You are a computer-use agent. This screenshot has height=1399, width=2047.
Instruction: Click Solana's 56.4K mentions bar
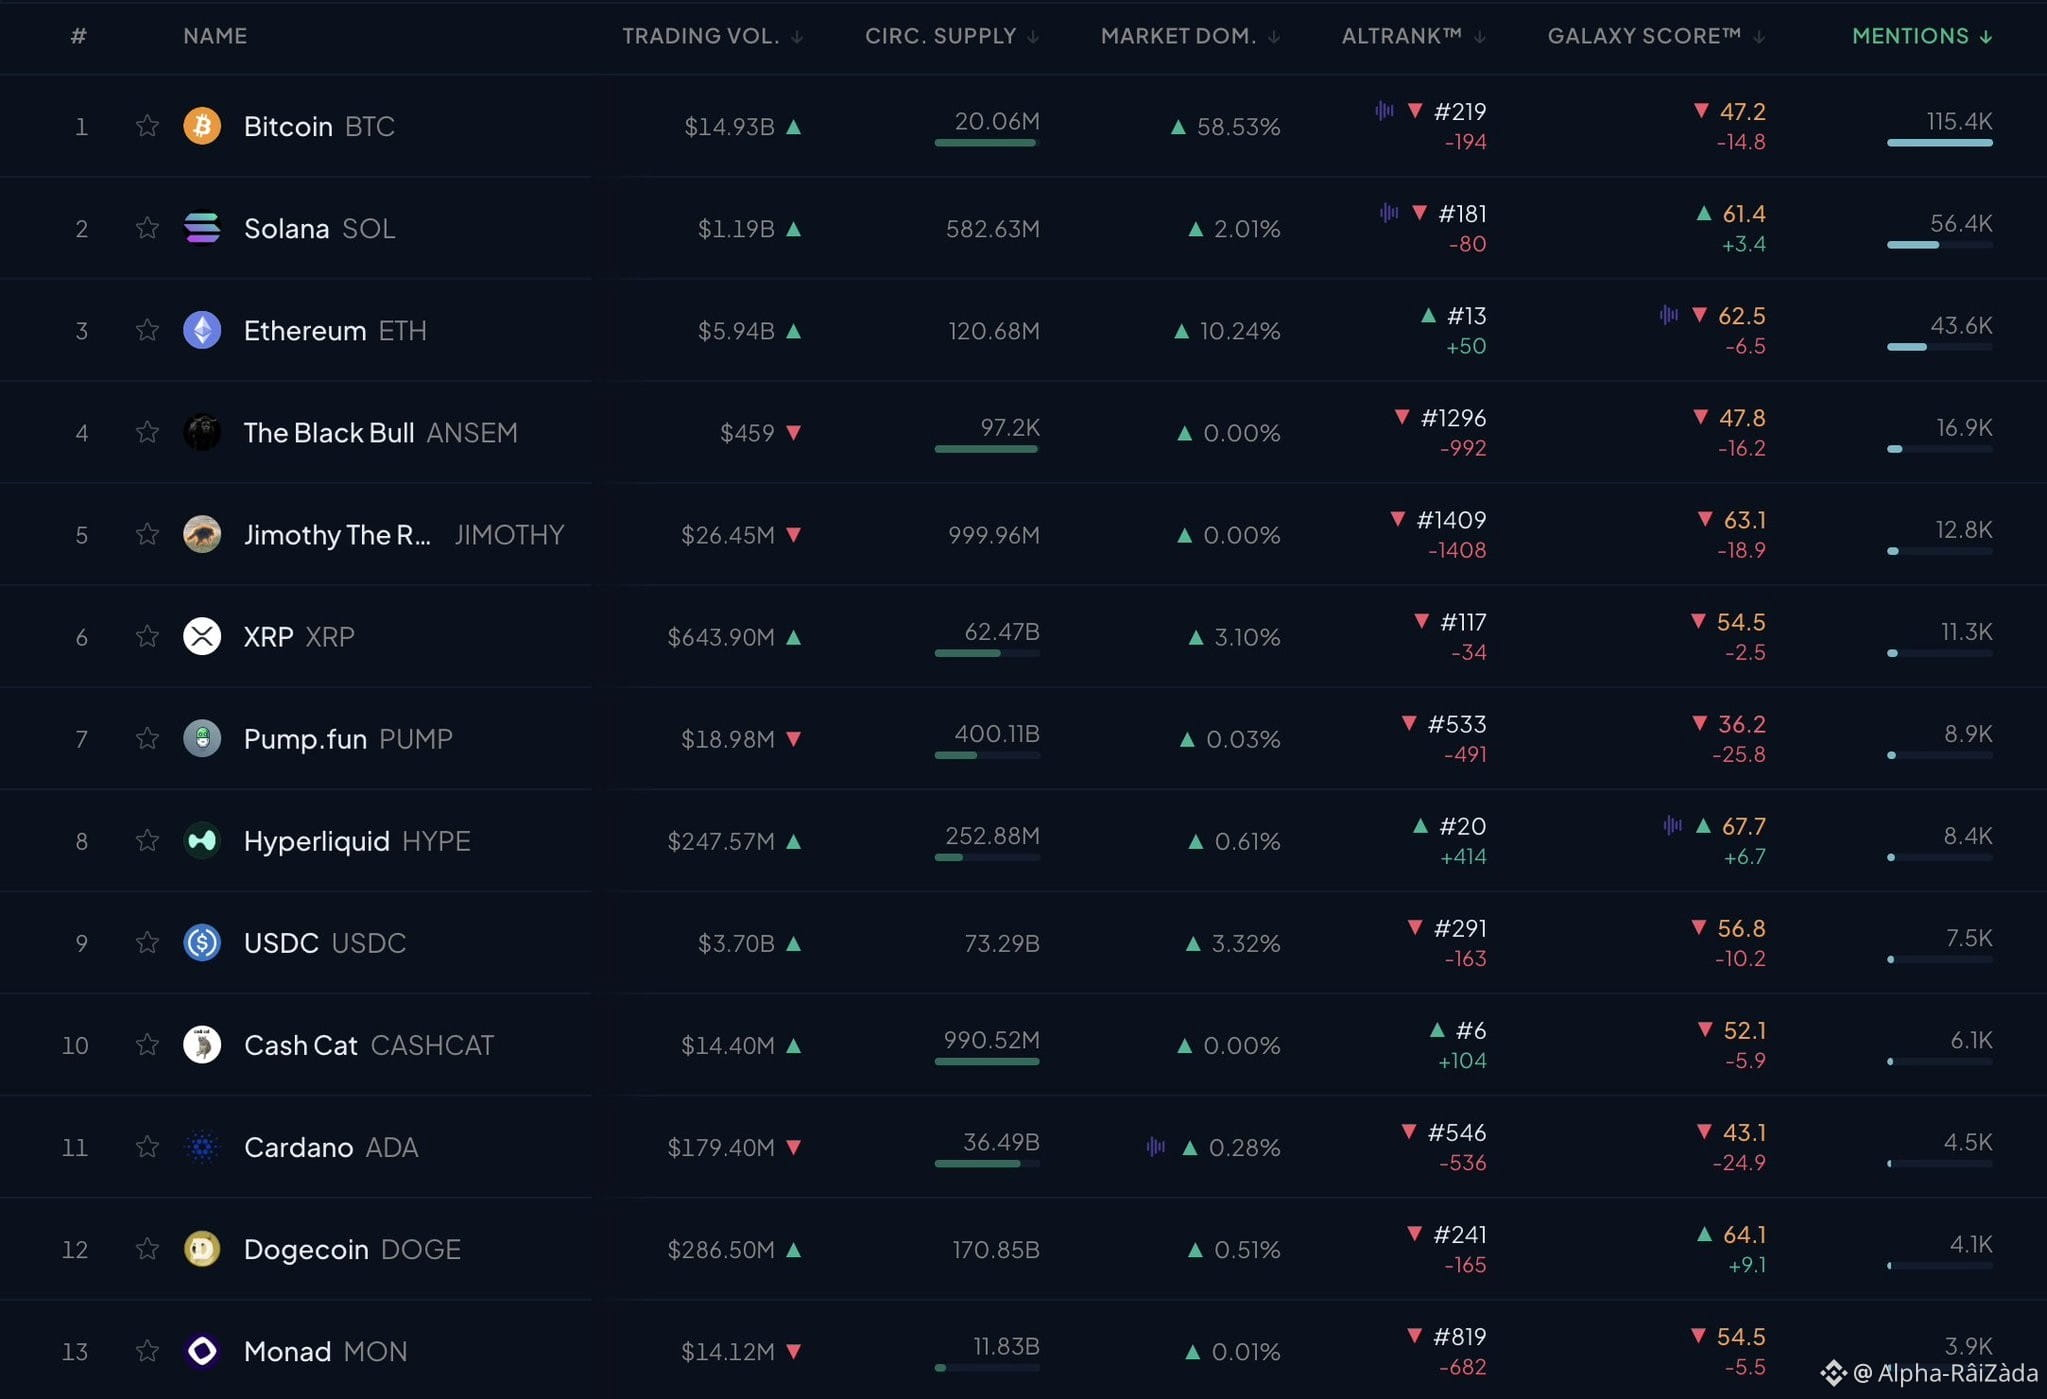1940,244
